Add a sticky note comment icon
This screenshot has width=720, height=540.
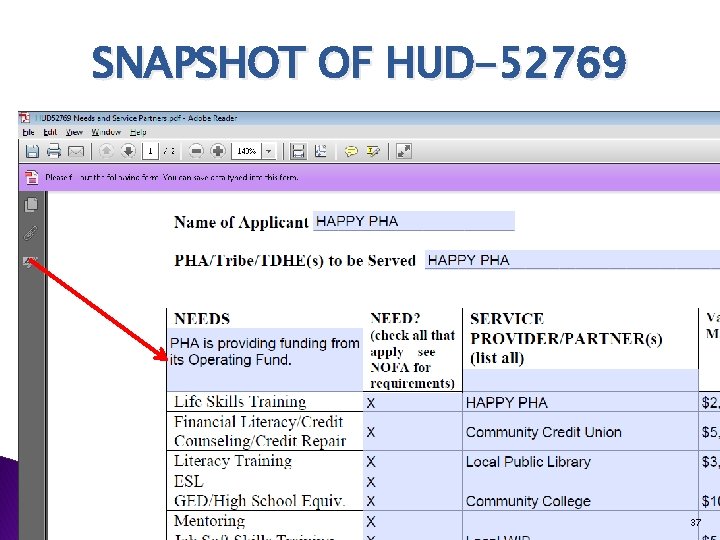351,151
